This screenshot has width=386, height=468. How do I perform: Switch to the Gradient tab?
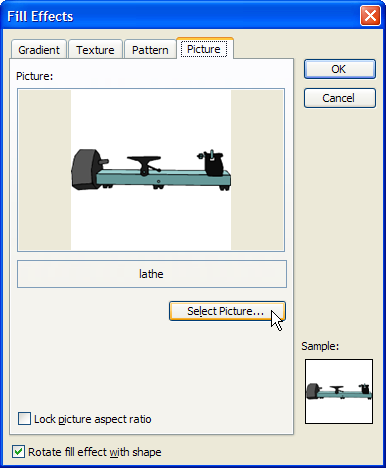tap(39, 50)
